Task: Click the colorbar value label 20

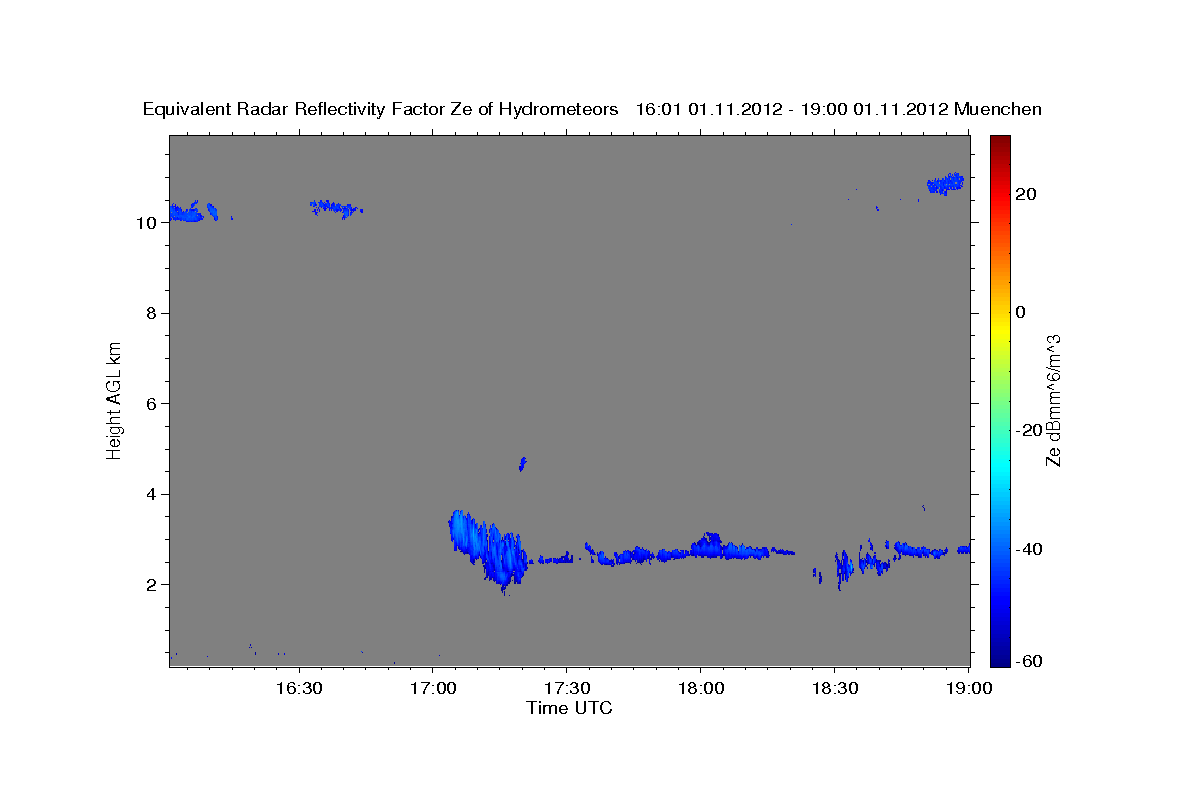Action: [x=1025, y=194]
